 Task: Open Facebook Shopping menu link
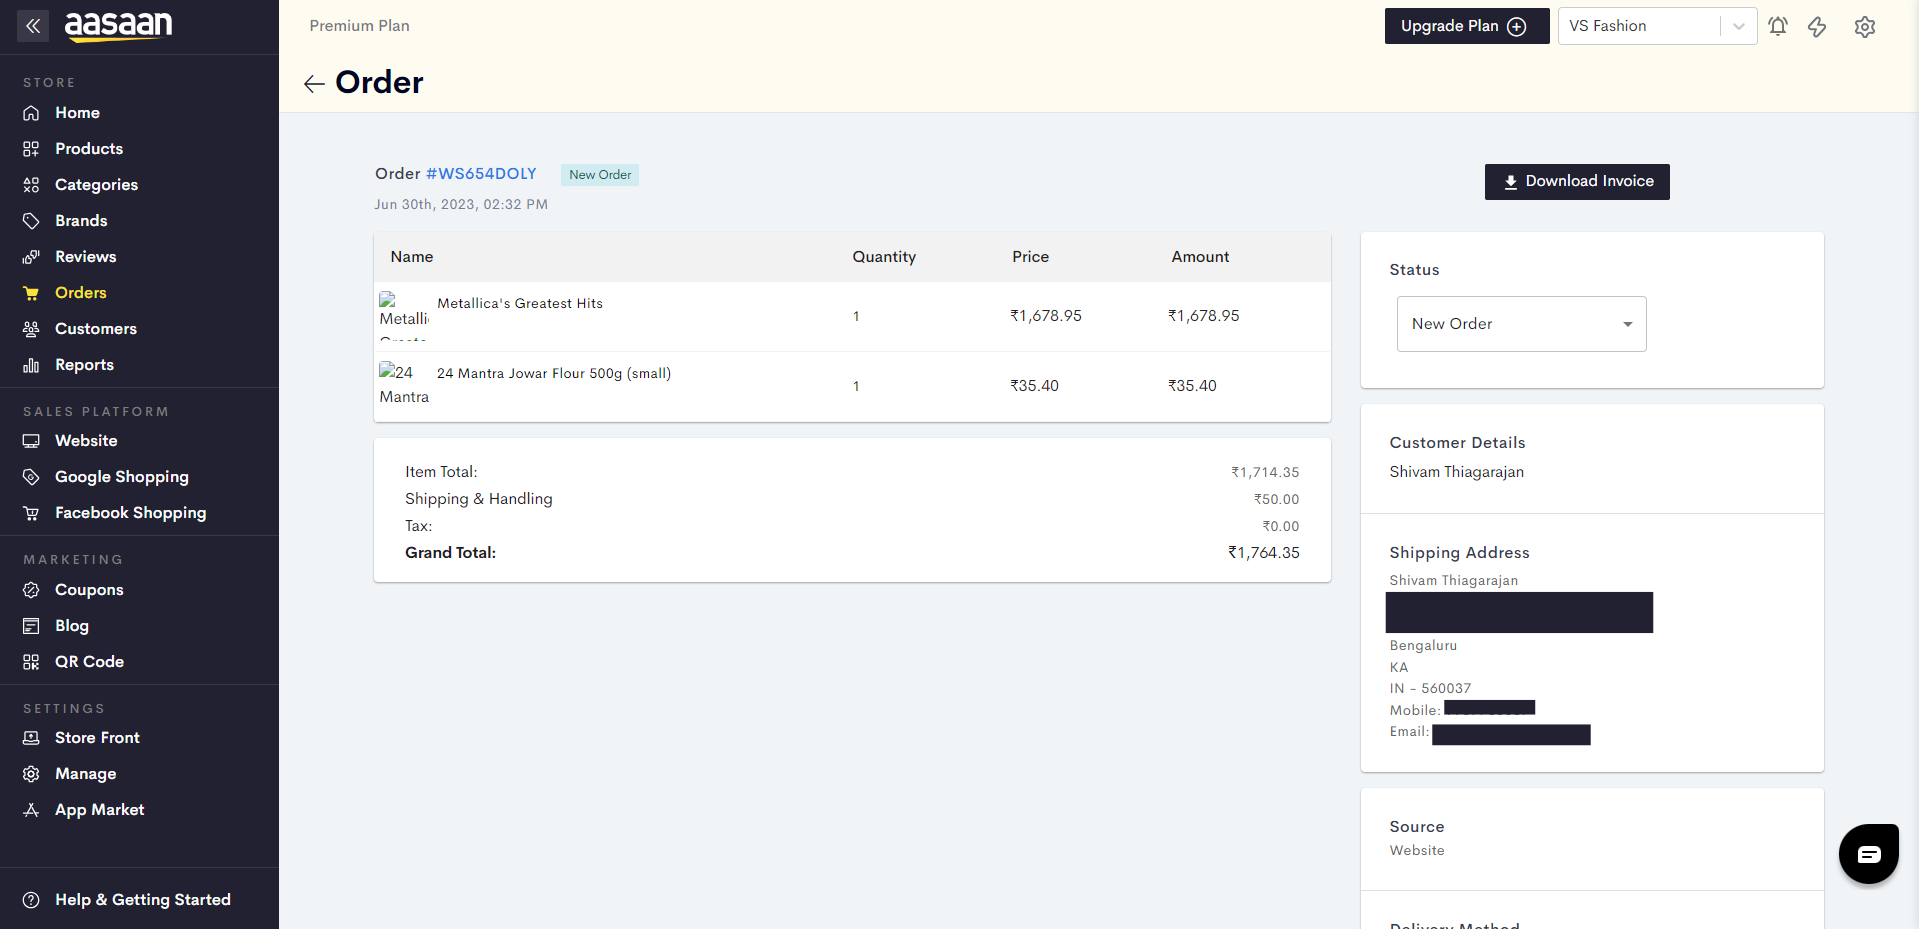[x=131, y=513]
